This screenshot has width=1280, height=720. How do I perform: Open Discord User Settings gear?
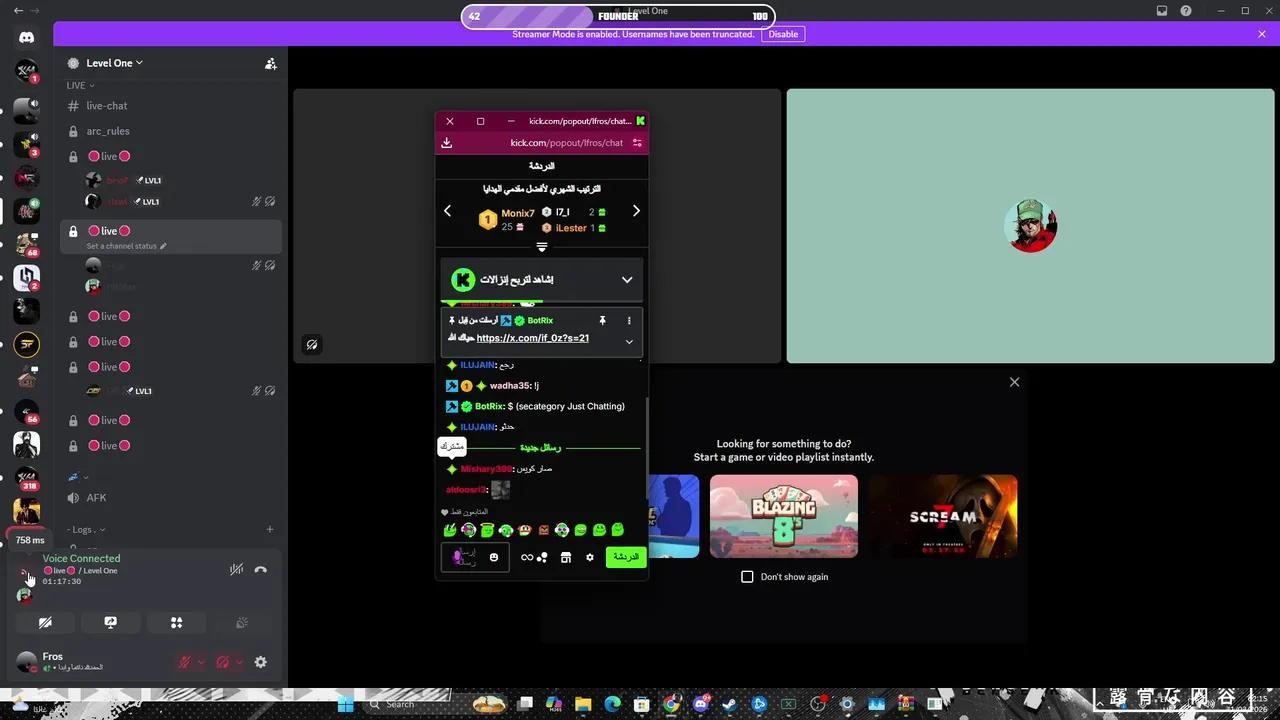(x=261, y=662)
